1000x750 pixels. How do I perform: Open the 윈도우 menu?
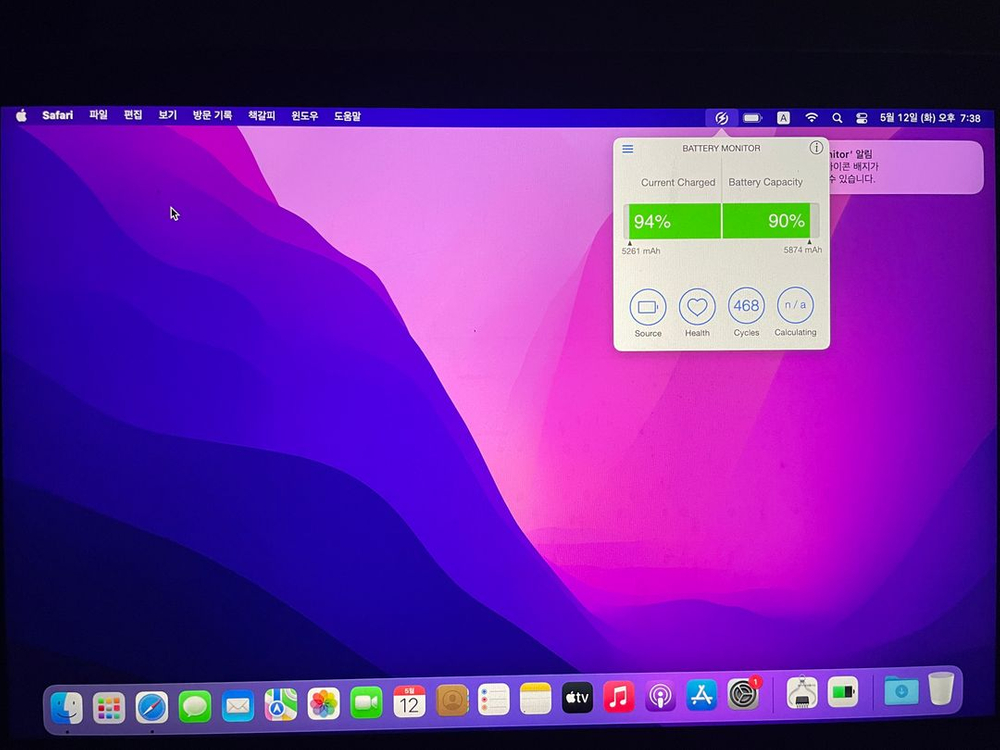304,116
